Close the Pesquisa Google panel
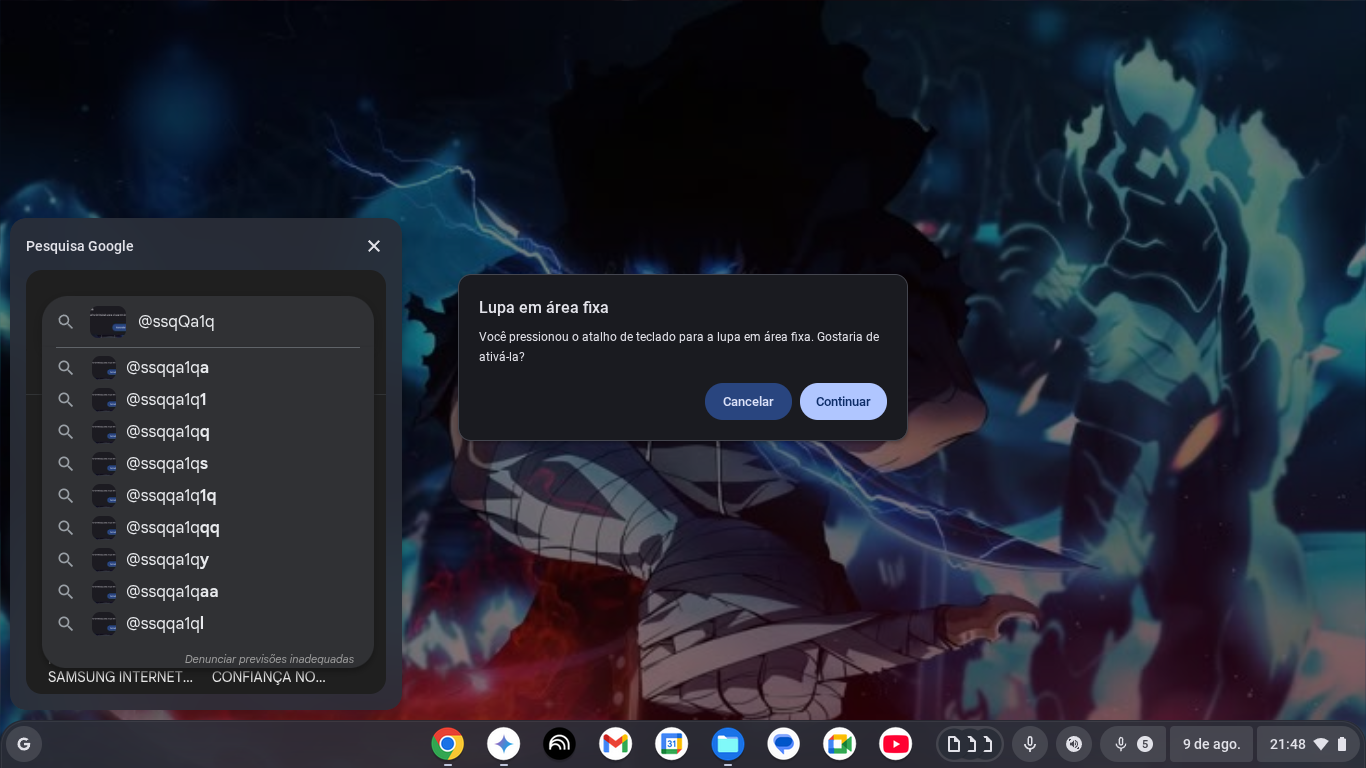The height and width of the screenshot is (768, 1366). point(374,246)
